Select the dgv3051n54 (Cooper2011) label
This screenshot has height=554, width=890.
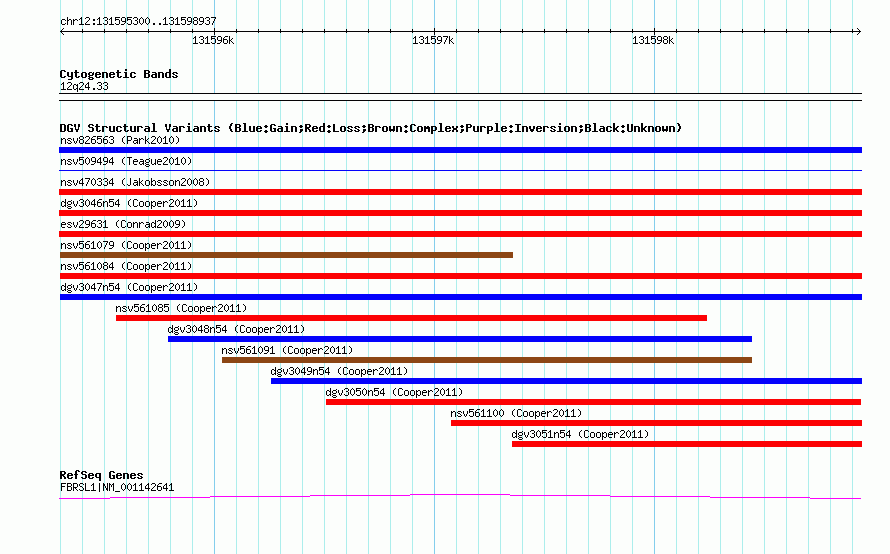click(580, 434)
